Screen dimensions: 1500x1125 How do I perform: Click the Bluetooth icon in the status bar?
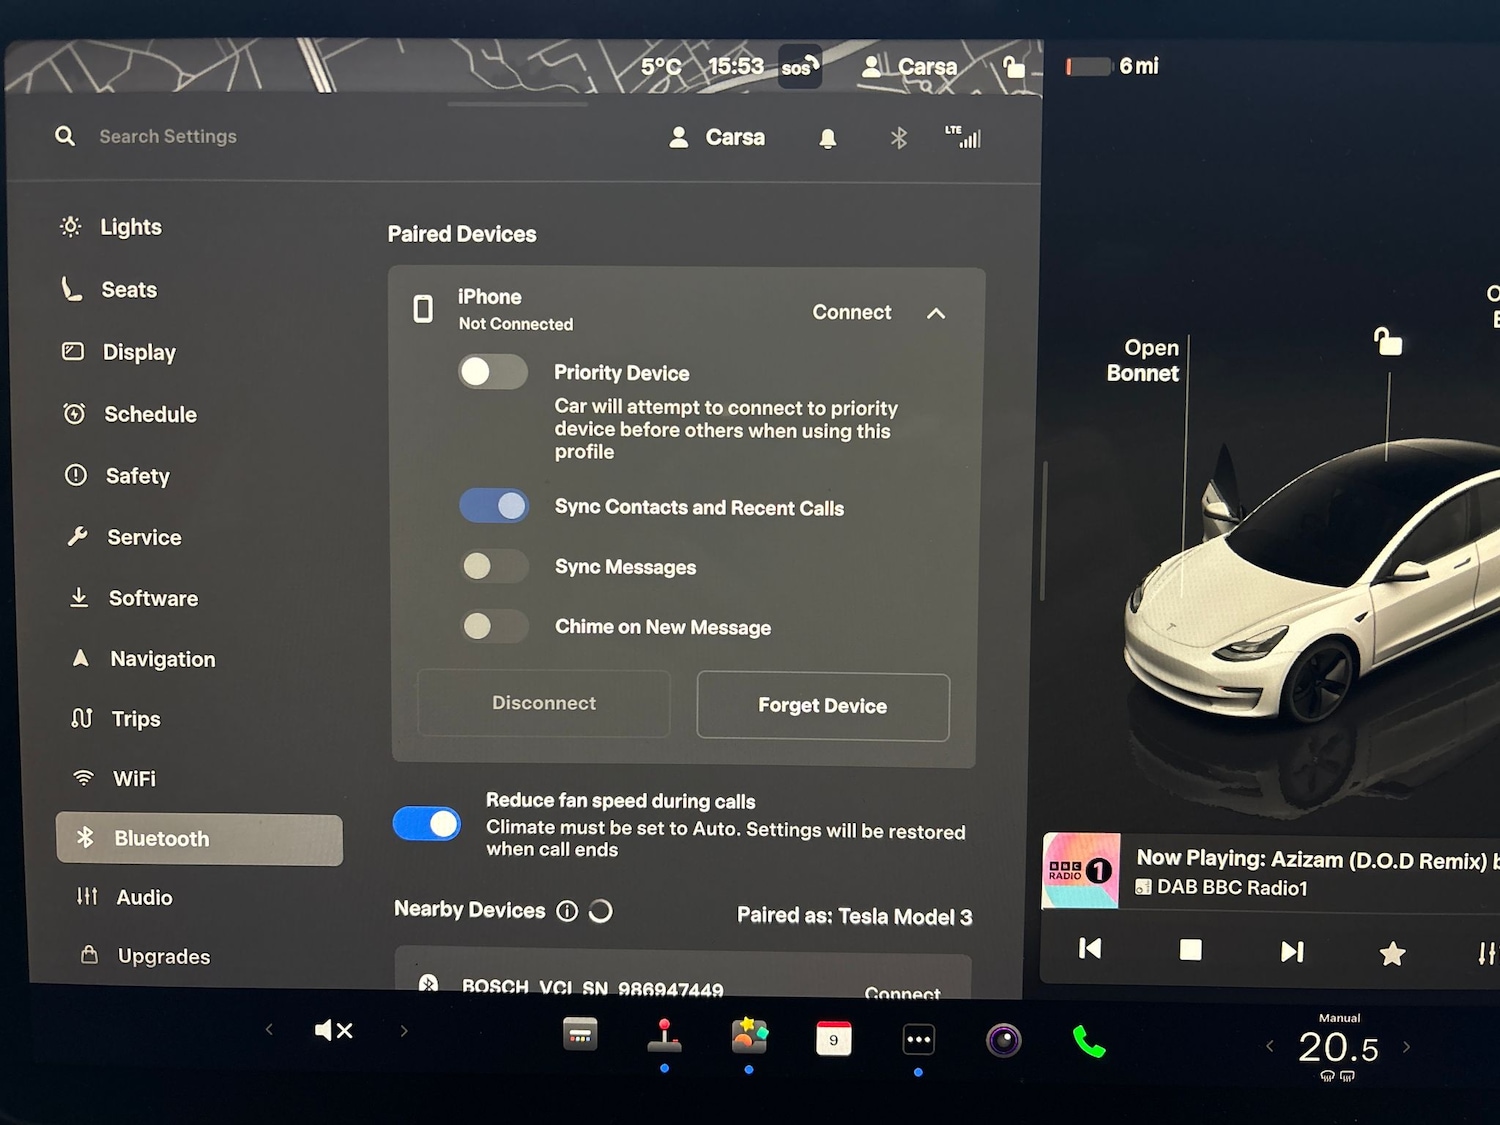[898, 138]
